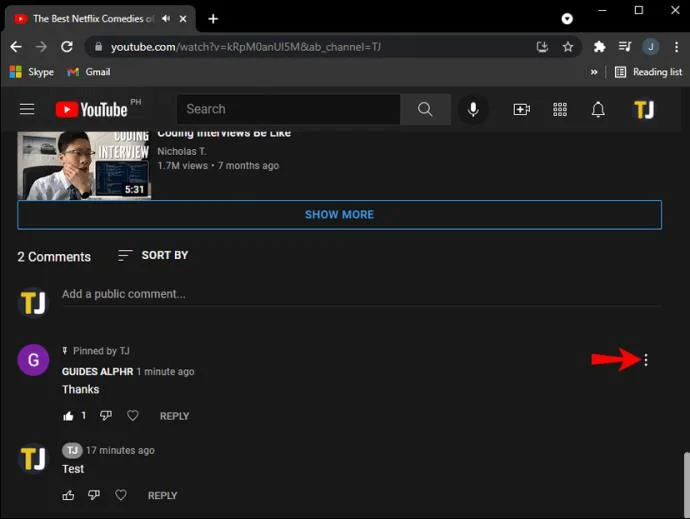Image resolution: width=690 pixels, height=519 pixels.
Task: Click Add a public comment field
Action: tap(361, 294)
